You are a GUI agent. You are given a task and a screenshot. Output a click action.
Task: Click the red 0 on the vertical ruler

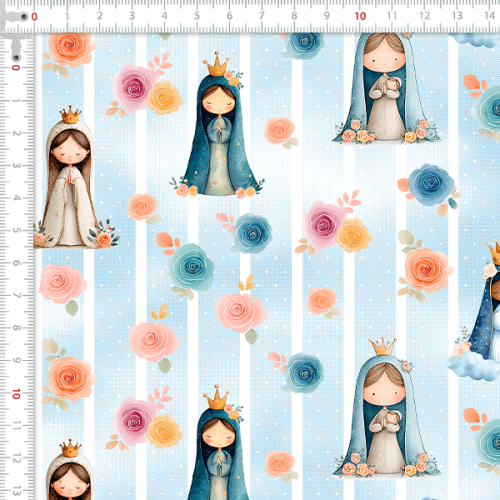coord(16,68)
